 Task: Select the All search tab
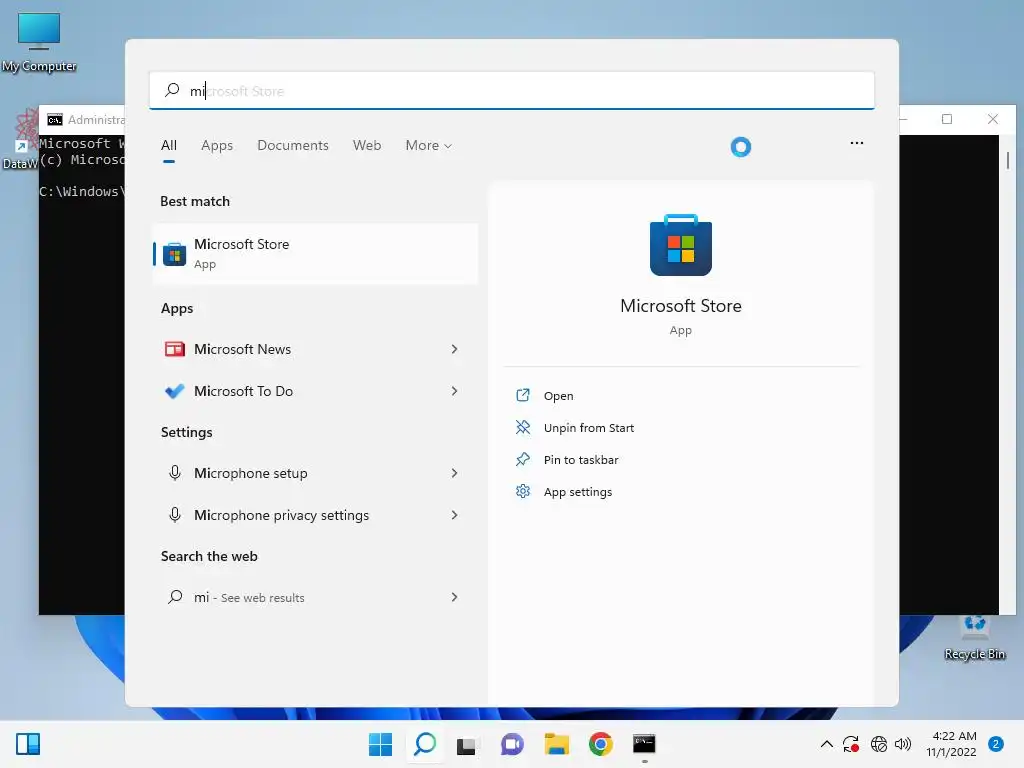tap(168, 146)
